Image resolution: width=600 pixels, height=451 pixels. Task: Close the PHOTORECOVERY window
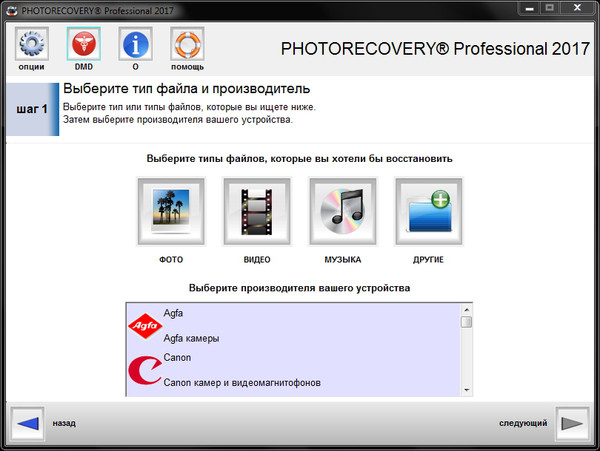(x=577, y=8)
